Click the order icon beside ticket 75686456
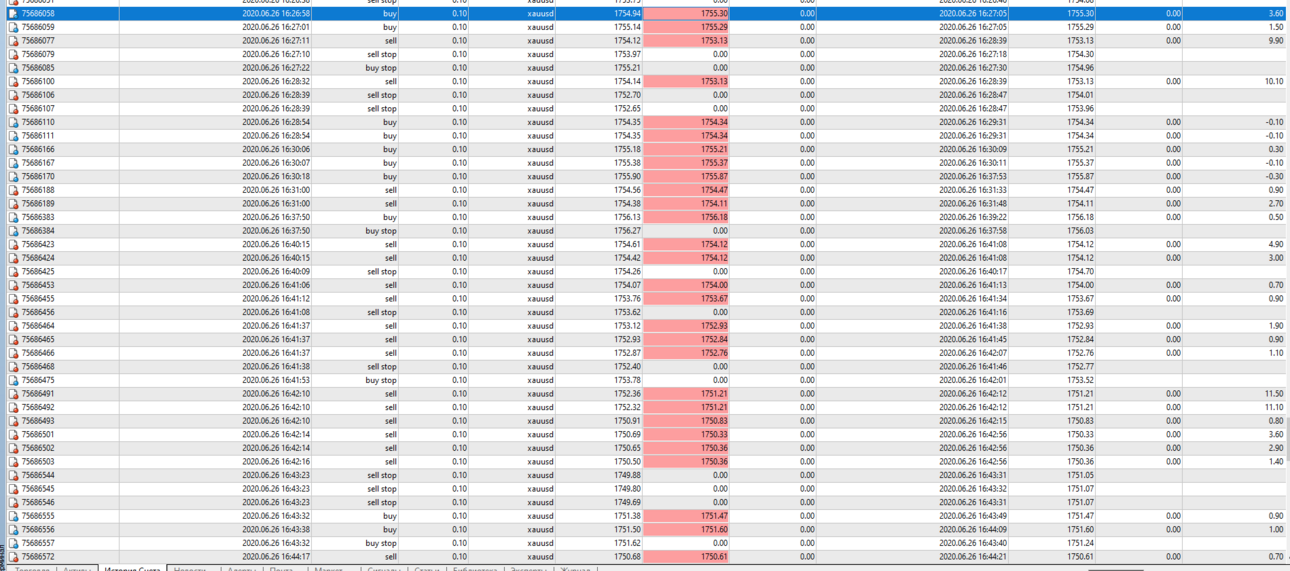 [x=13, y=312]
